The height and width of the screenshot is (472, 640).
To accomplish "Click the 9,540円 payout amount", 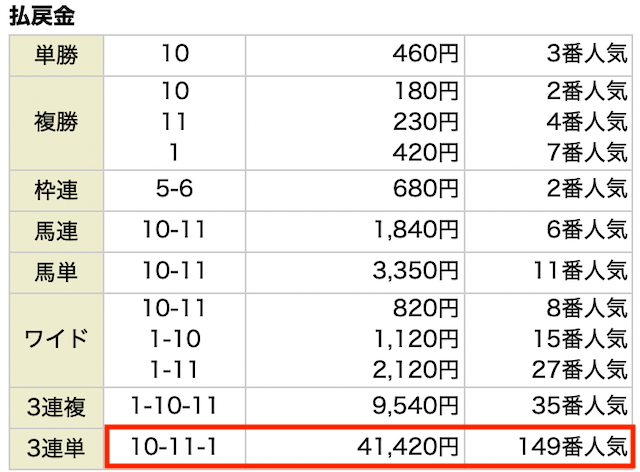I will 415,406.
